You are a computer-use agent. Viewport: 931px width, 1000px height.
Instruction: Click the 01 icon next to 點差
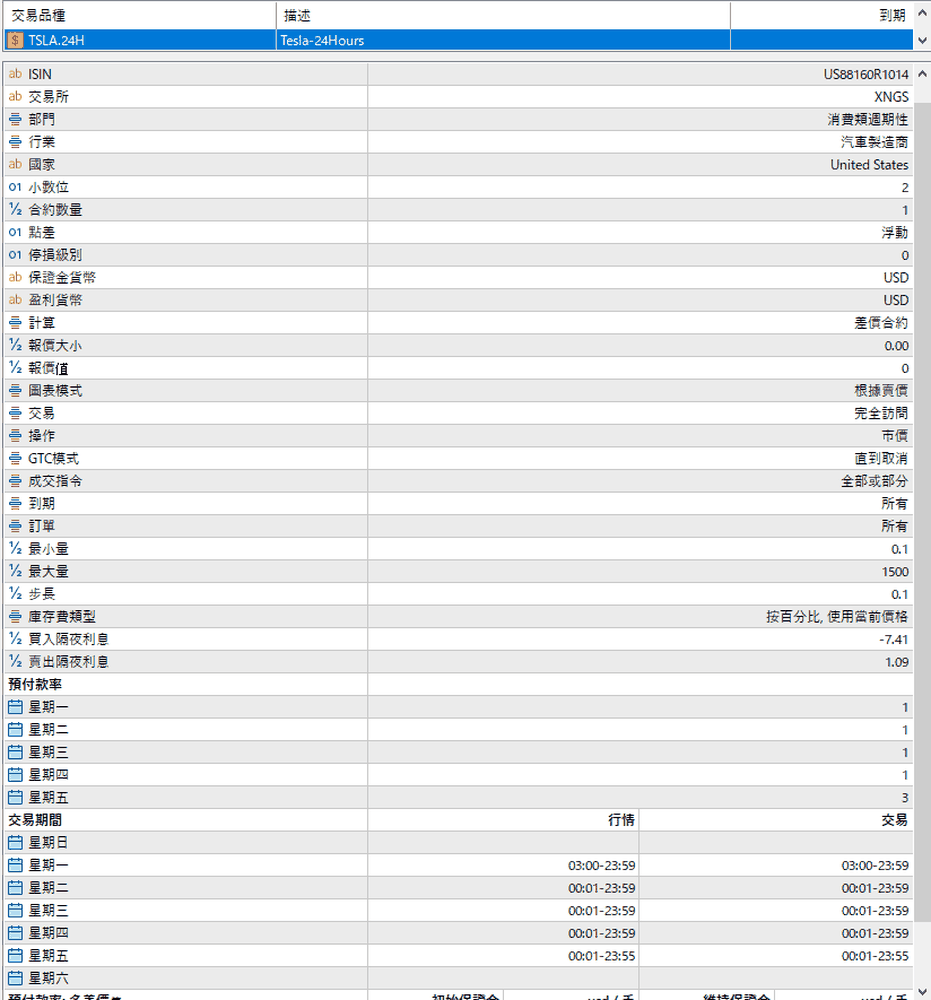(15, 232)
